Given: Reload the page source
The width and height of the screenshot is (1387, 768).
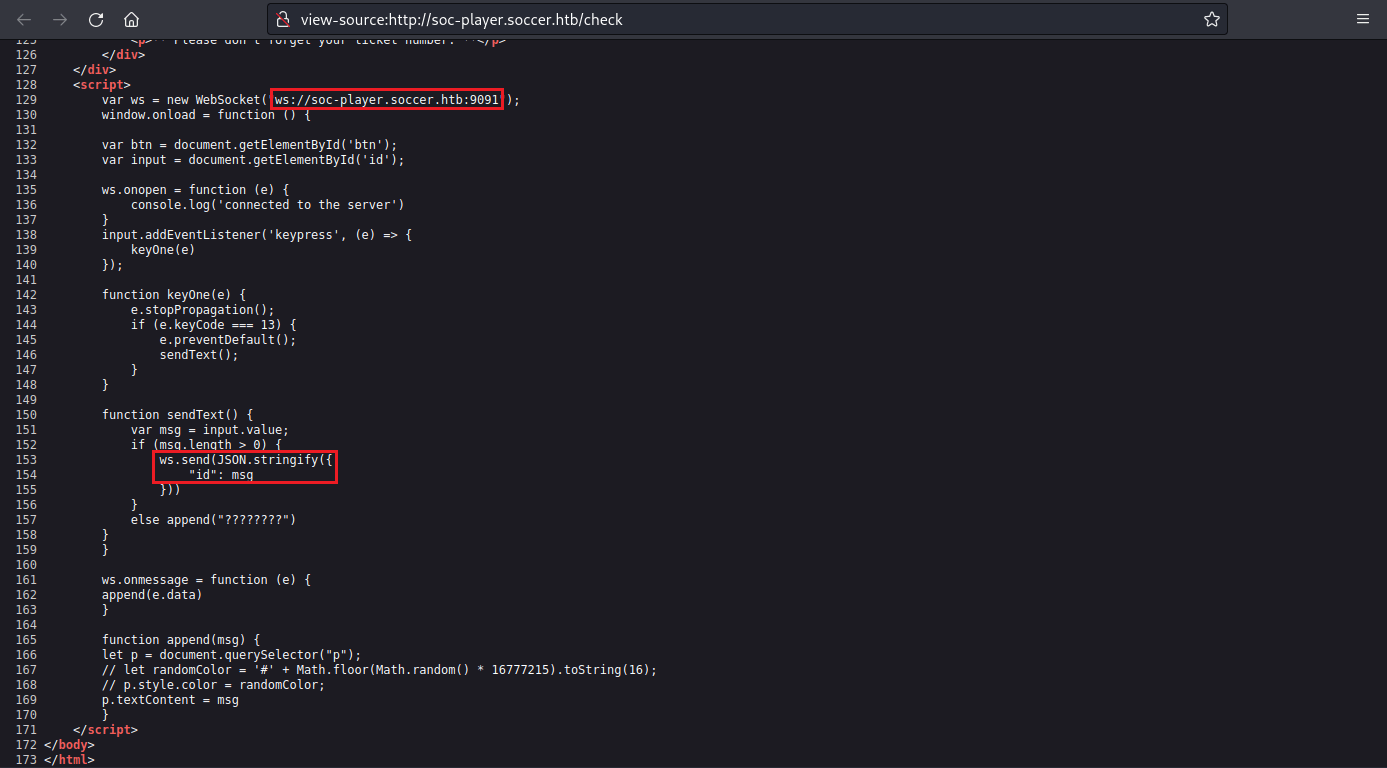Looking at the screenshot, I should point(96,19).
